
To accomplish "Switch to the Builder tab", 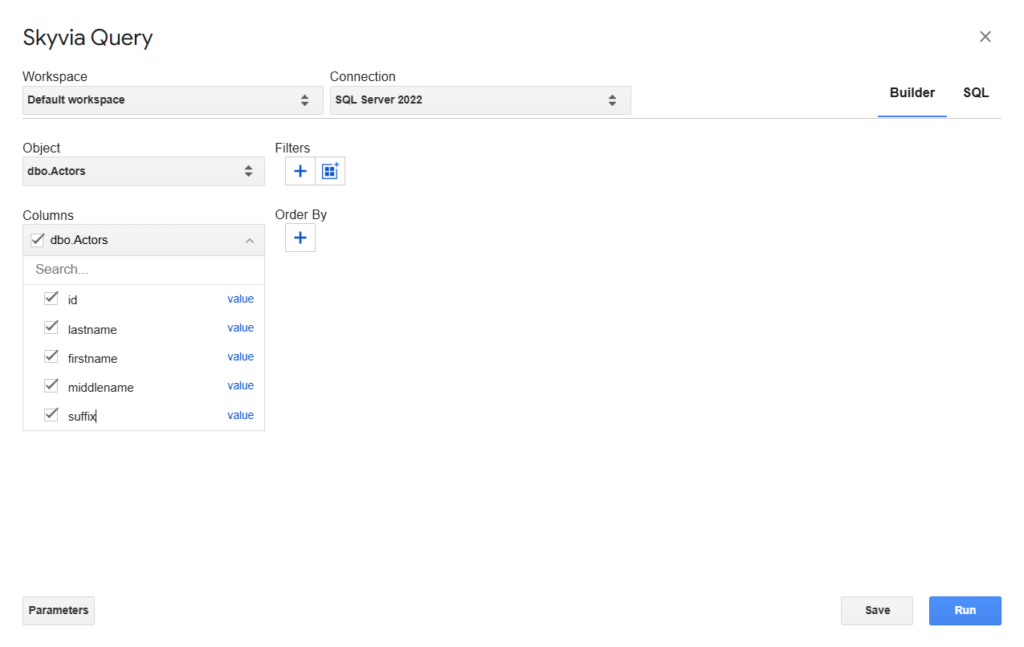I will [x=912, y=93].
